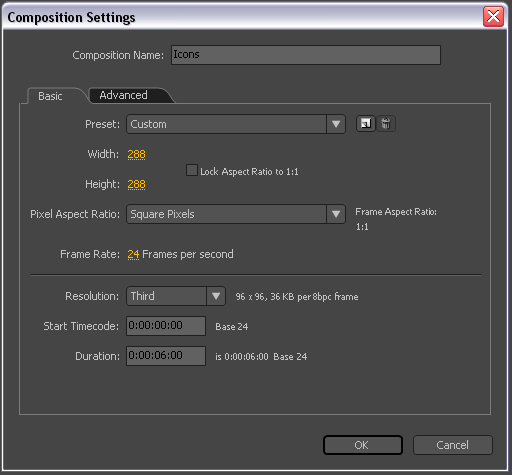Viewport: 512px width, 475px height.
Task: Click the Height value 288
Action: click(x=136, y=184)
